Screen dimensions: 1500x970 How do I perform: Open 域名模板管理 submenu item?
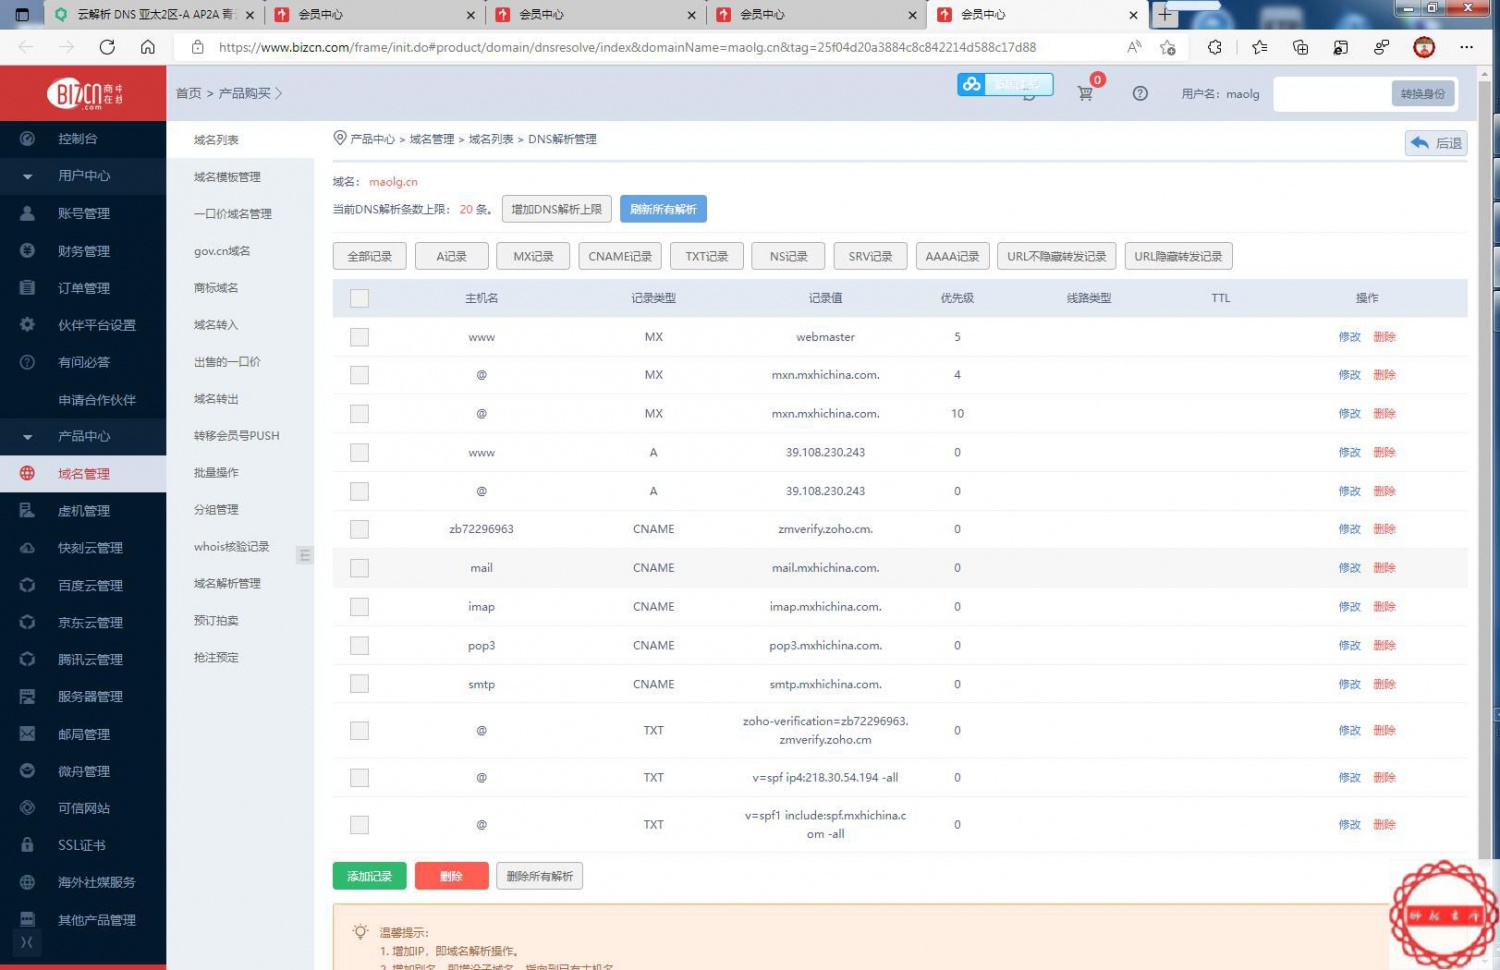tap(227, 177)
